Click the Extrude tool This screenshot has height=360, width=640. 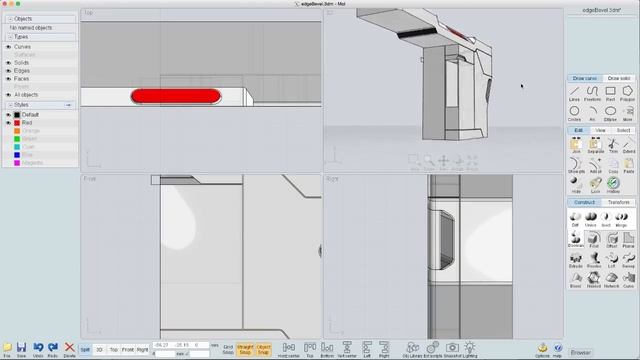pos(576,260)
